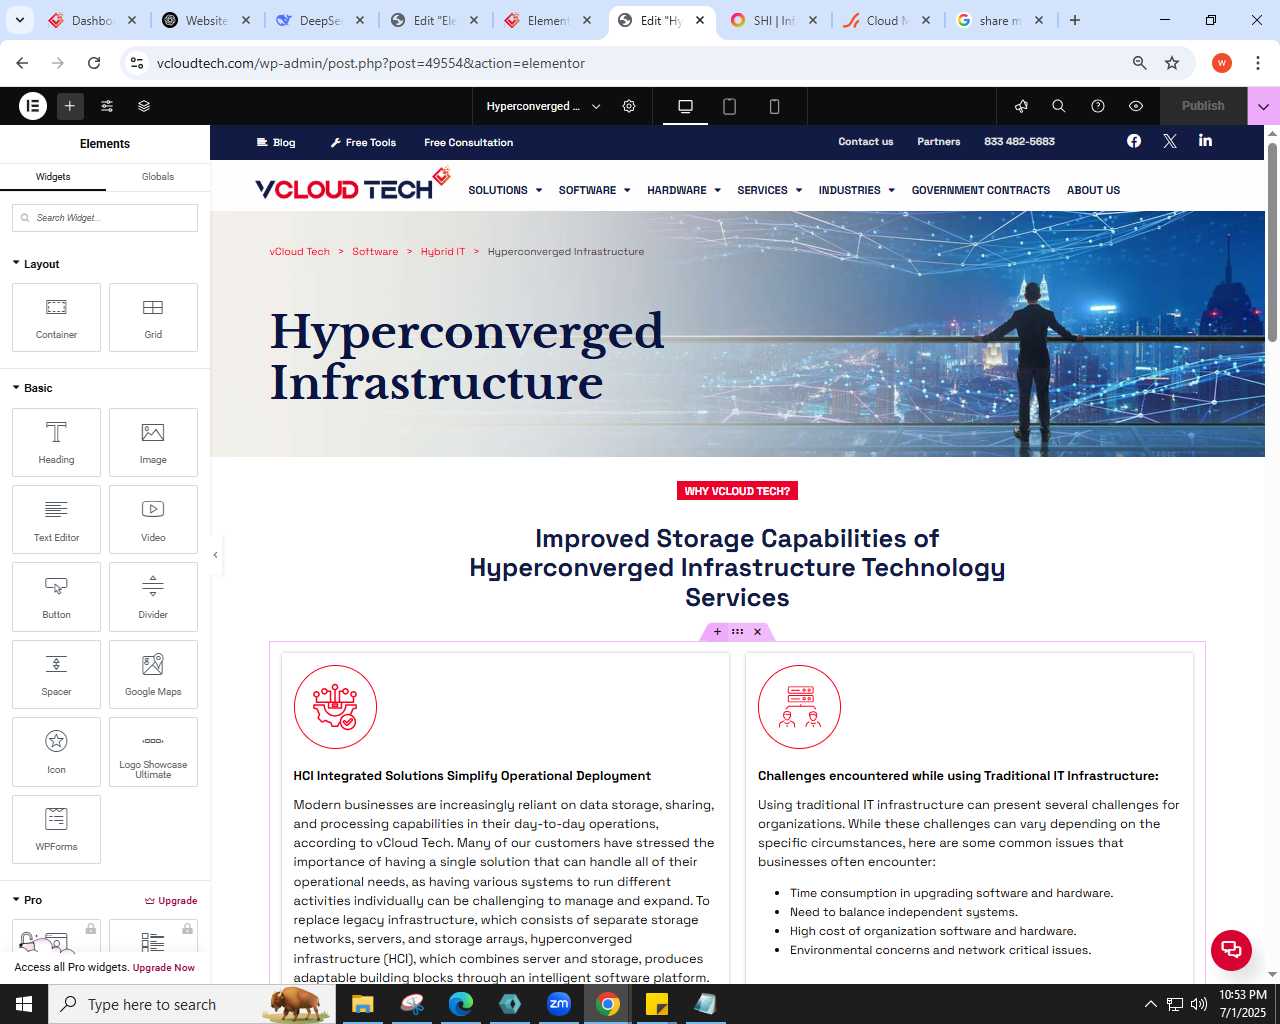Open the Free Consultation link

coord(468,142)
